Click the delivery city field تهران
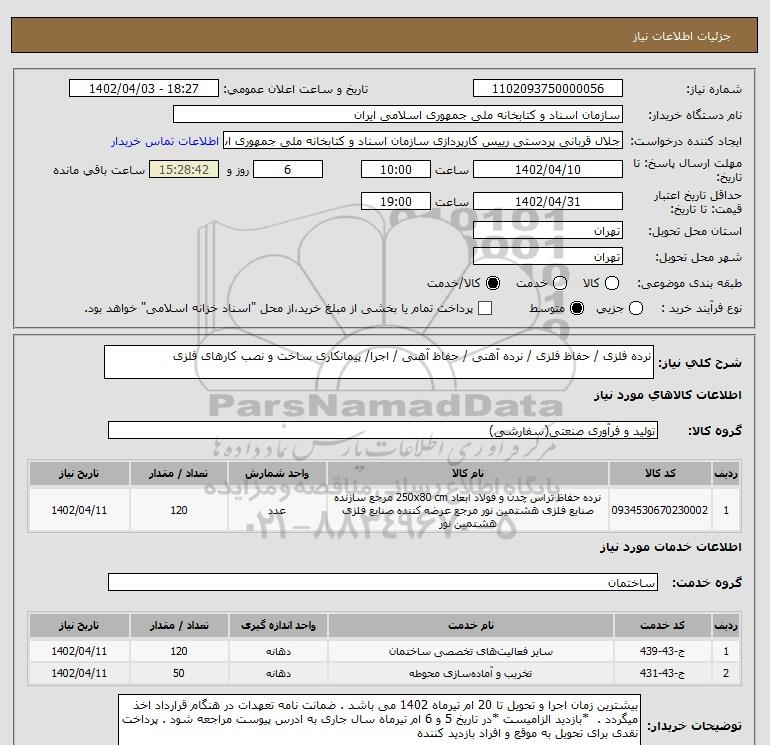The height and width of the screenshot is (745, 770). pyautogui.click(x=548, y=256)
